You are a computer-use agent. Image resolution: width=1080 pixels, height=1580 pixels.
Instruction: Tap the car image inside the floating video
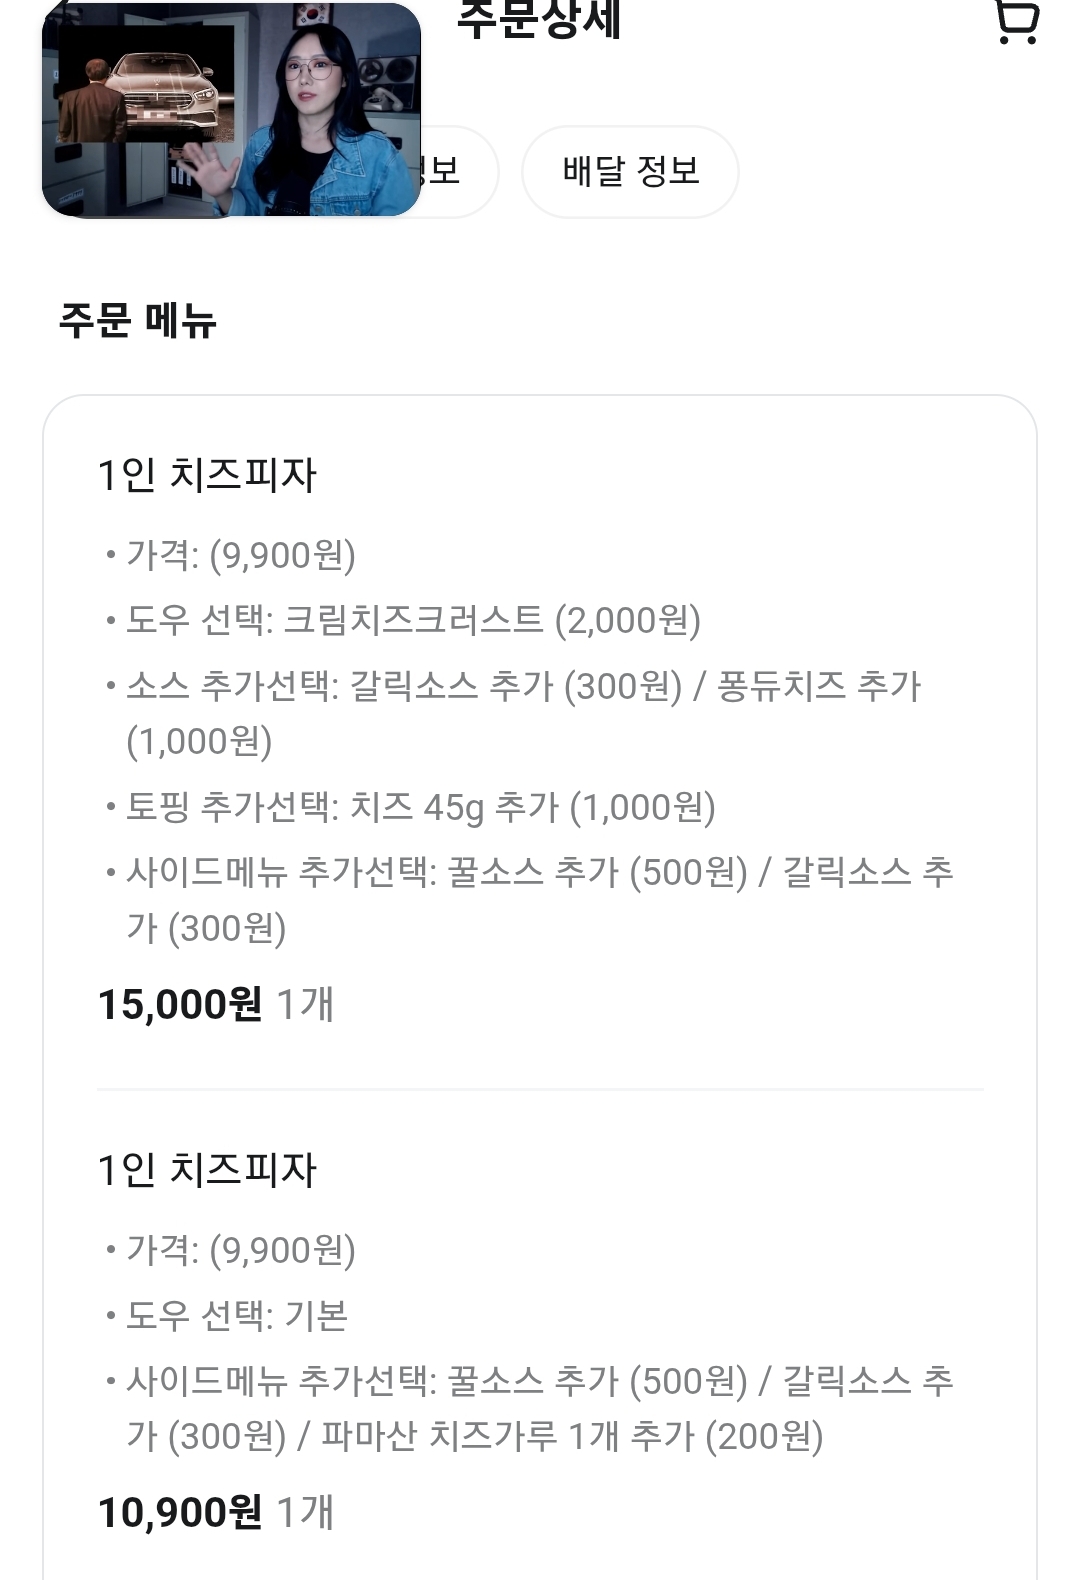point(148,85)
